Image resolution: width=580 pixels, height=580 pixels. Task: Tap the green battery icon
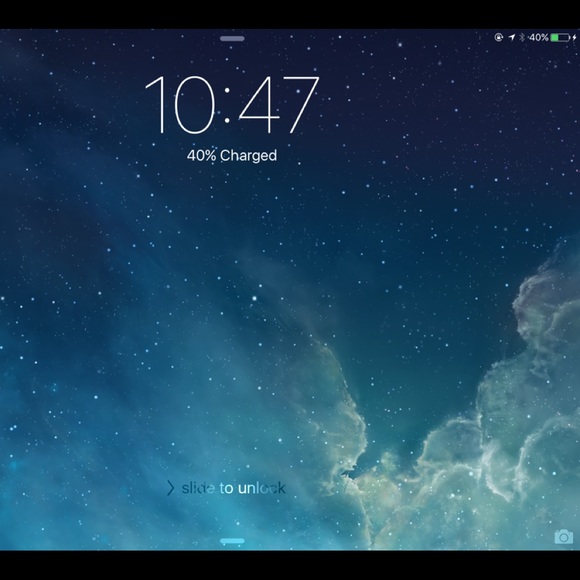pyautogui.click(x=560, y=37)
